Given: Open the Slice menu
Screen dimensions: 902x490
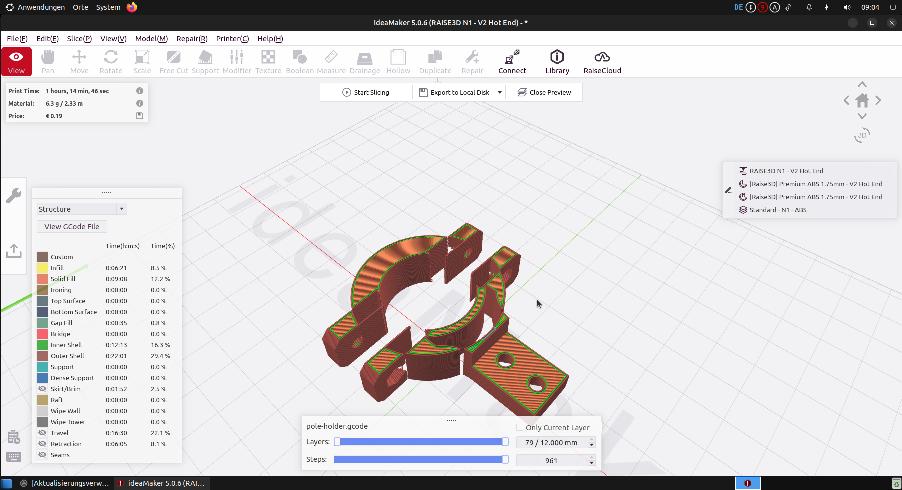Looking at the screenshot, I should click(79, 39).
